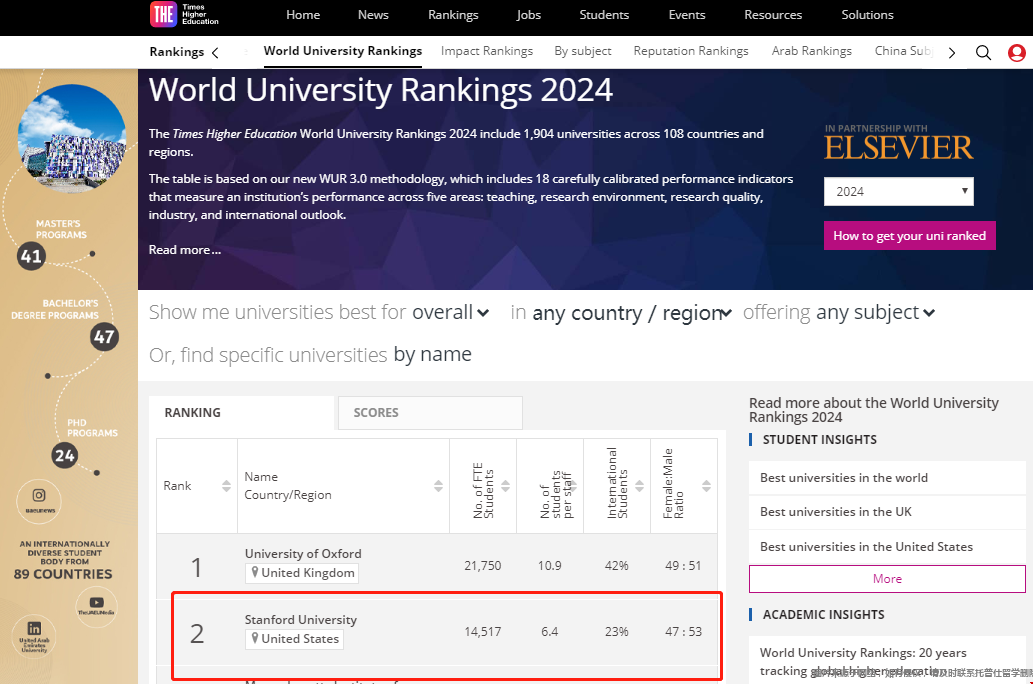The width and height of the screenshot is (1033, 684).
Task: Click the ACADEMIC INSIGHTS heading
Action: coord(824,614)
